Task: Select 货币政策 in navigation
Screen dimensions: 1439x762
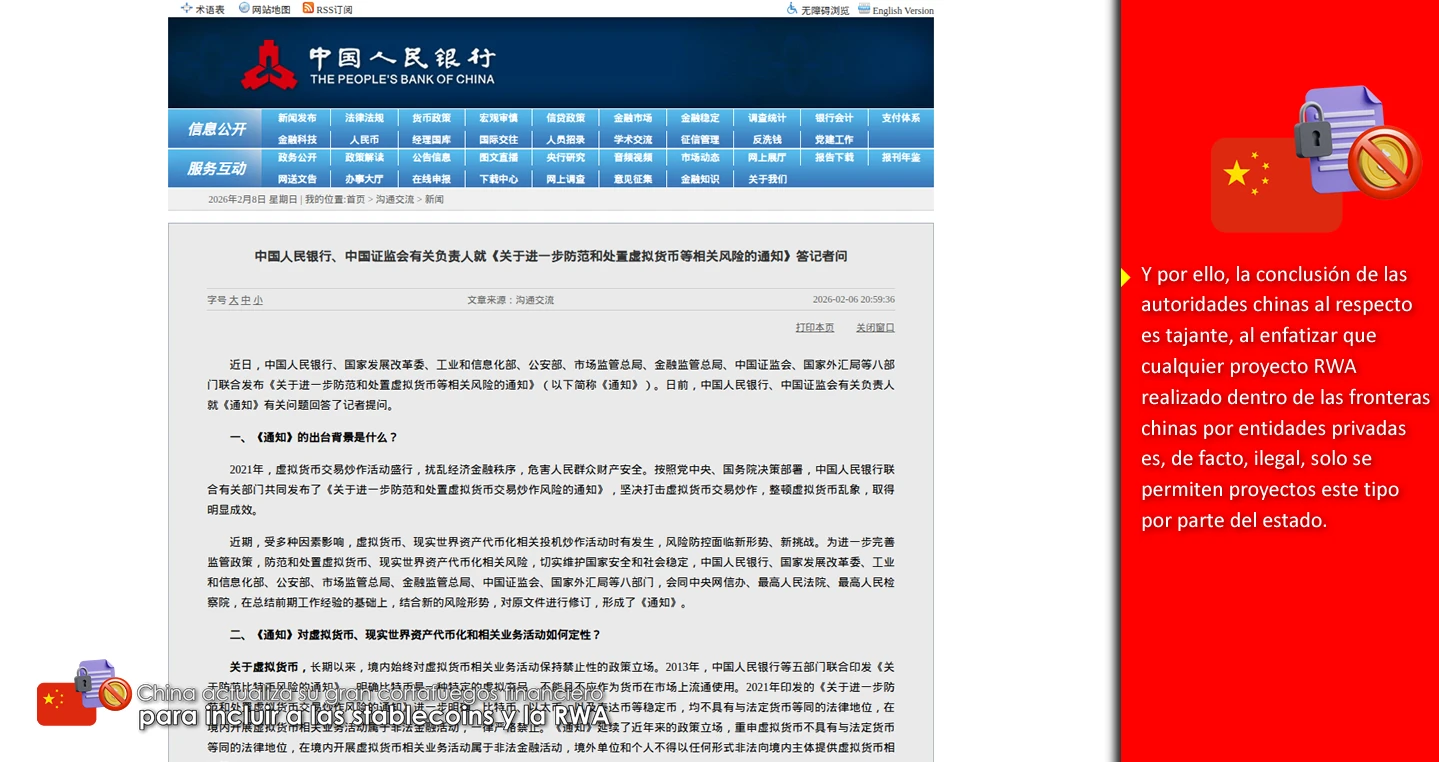Action: pyautogui.click(x=431, y=118)
